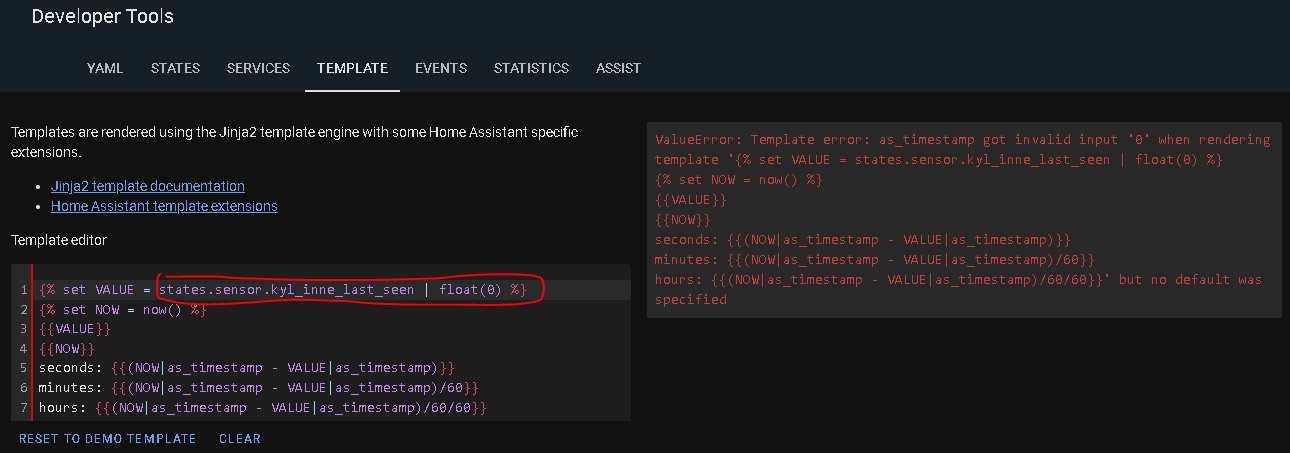The height and width of the screenshot is (453, 1290).
Task: Place cursor on the 'hours:' template line
Action: (263, 407)
